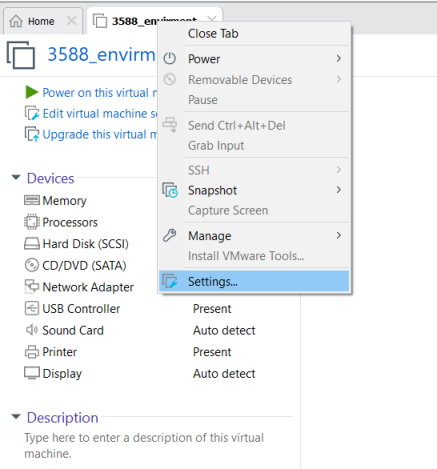
Task: Collapse the Devices section triangle
Action: tap(16, 177)
